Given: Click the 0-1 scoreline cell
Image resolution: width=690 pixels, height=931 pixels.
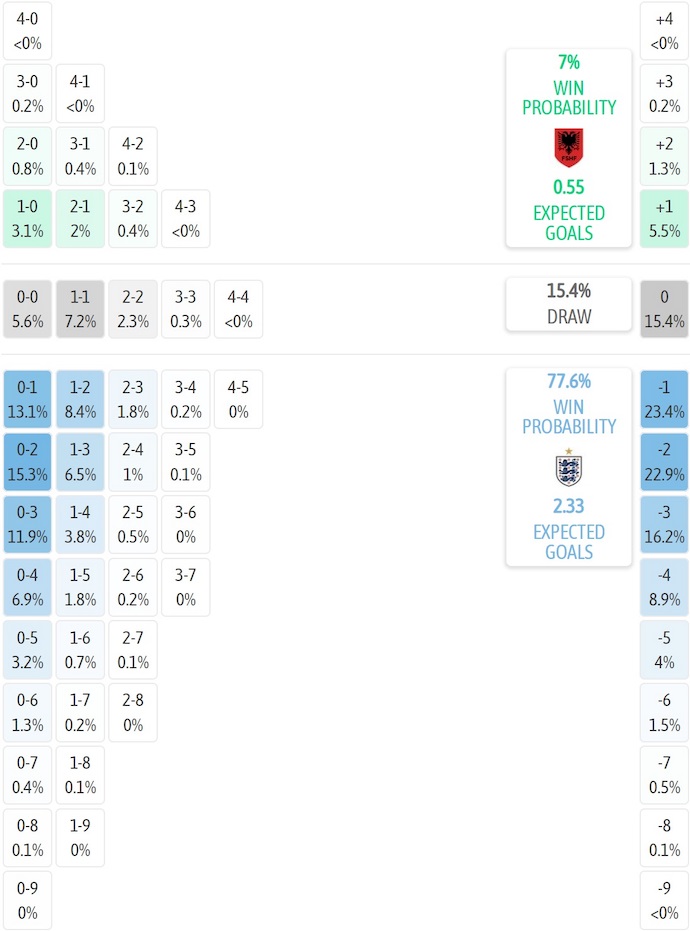Looking at the screenshot, I should click(x=28, y=400).
